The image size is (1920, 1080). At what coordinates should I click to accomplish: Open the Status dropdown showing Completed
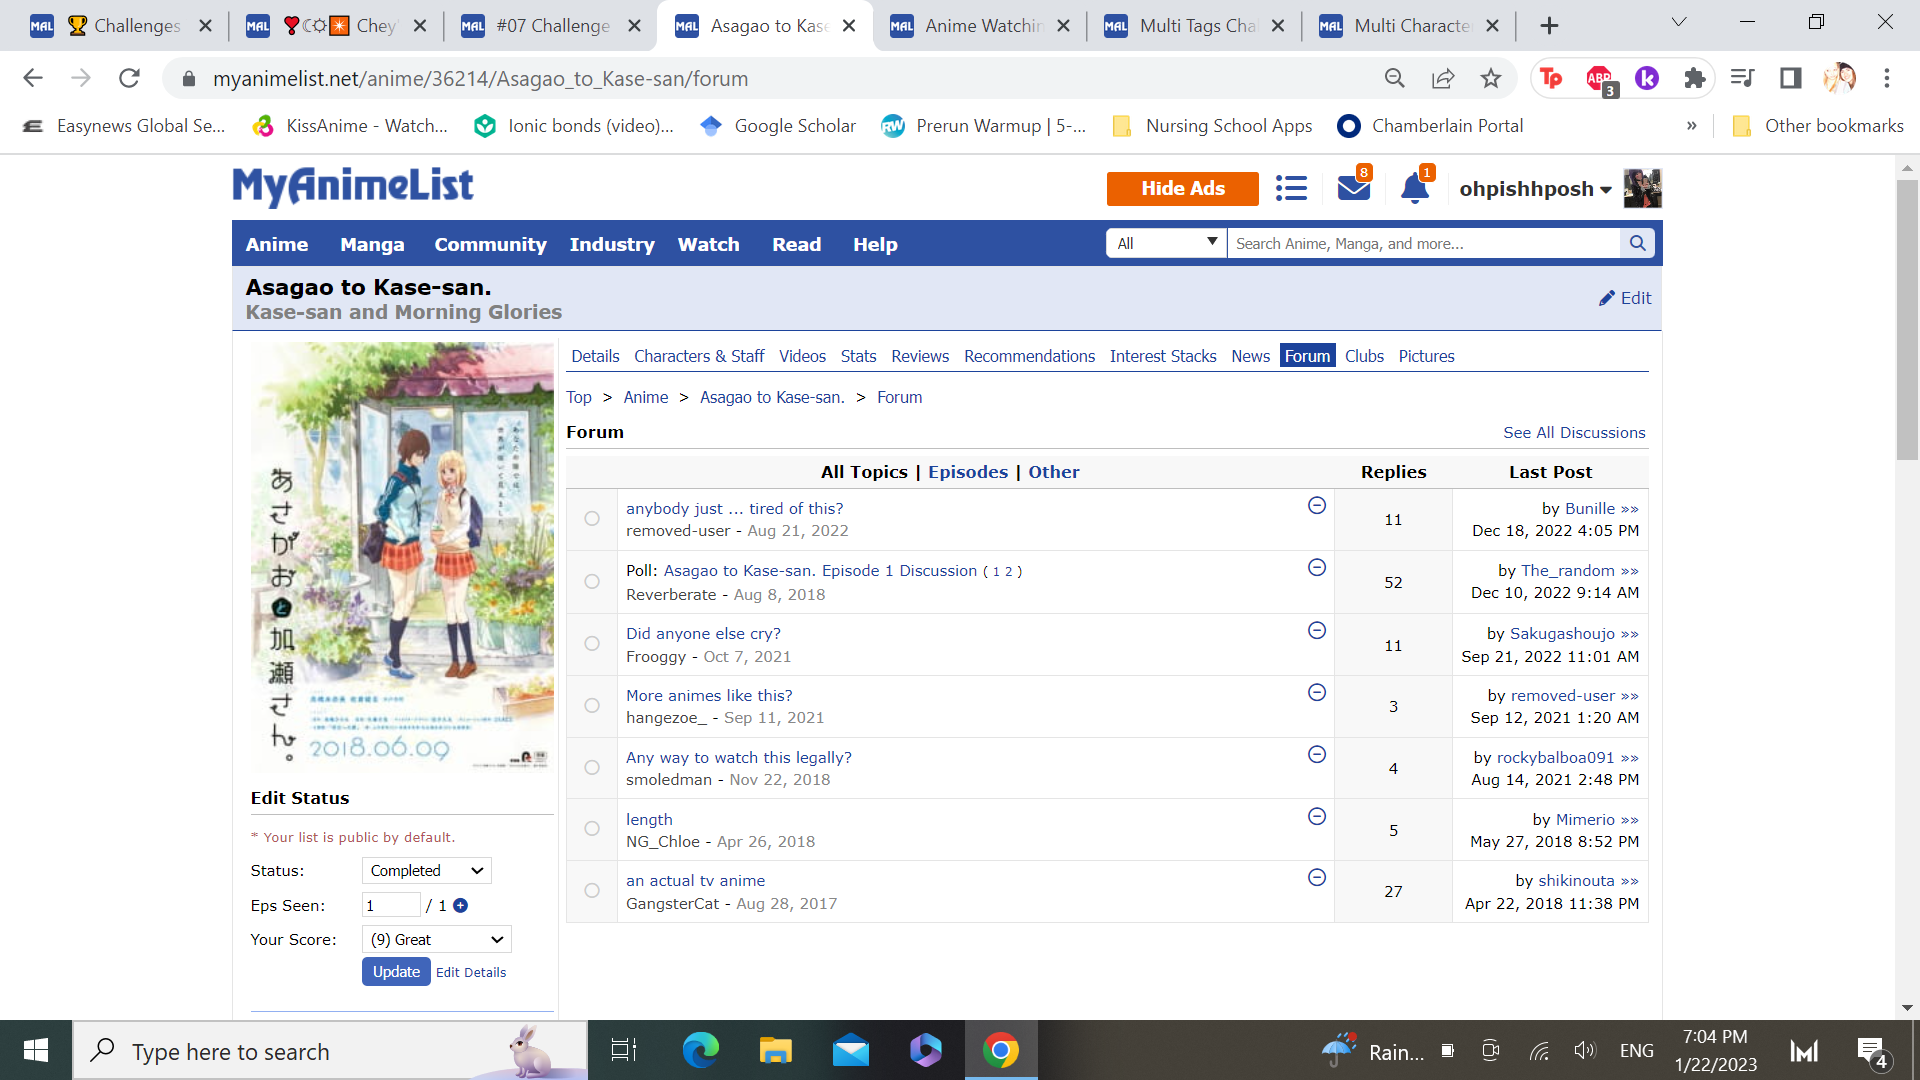pyautogui.click(x=427, y=871)
